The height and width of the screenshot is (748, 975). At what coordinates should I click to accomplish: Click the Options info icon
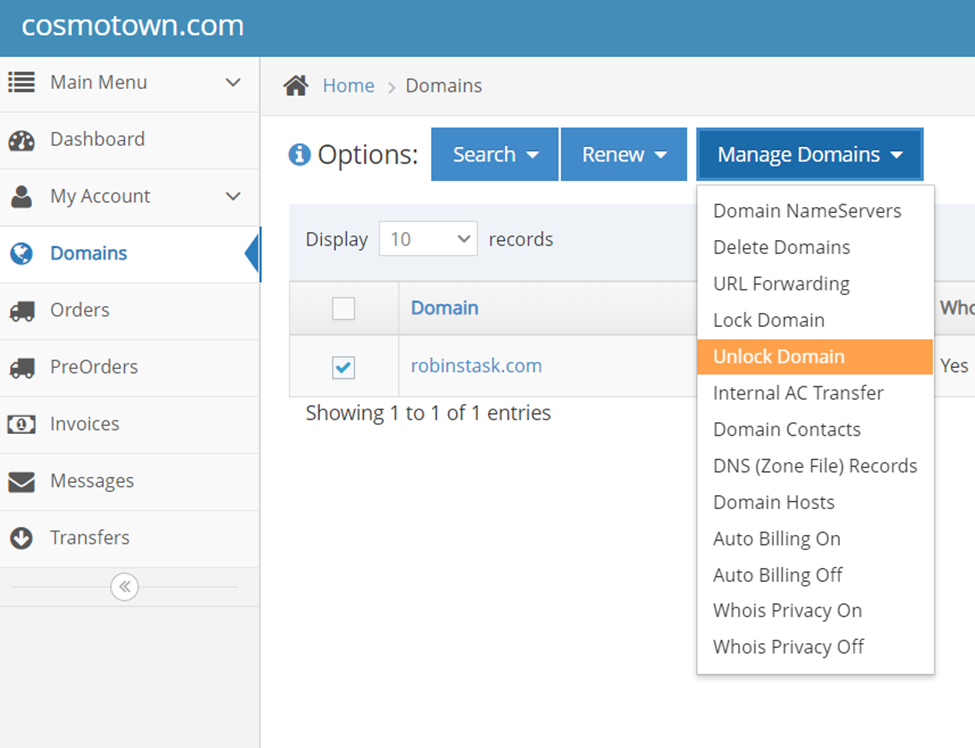click(x=299, y=155)
